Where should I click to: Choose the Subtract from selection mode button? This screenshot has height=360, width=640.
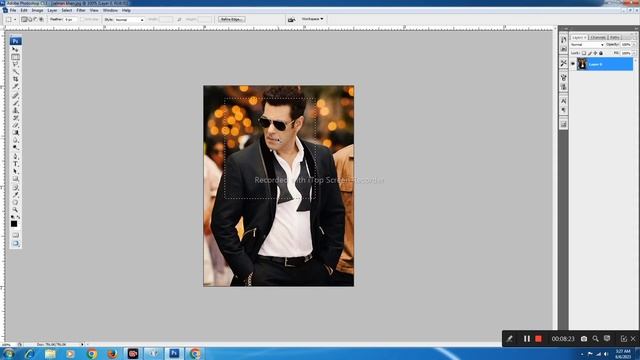36,19
